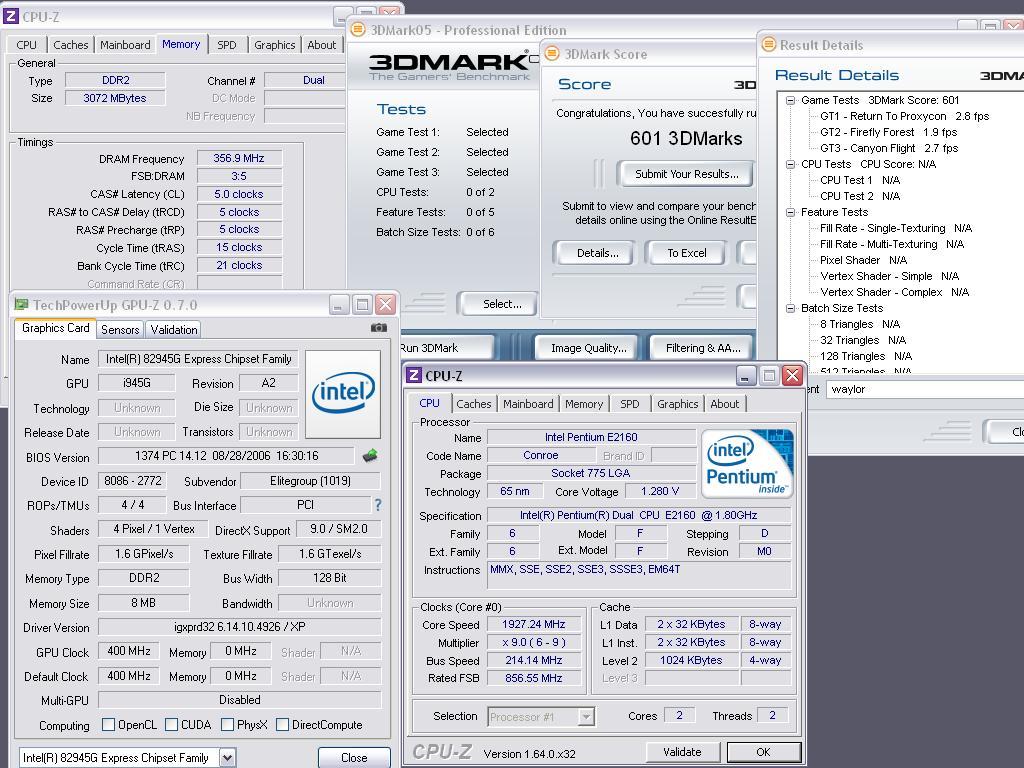Click the Driver Version field igxprd32
Viewport: 1024px width, 768px height.
[240, 627]
